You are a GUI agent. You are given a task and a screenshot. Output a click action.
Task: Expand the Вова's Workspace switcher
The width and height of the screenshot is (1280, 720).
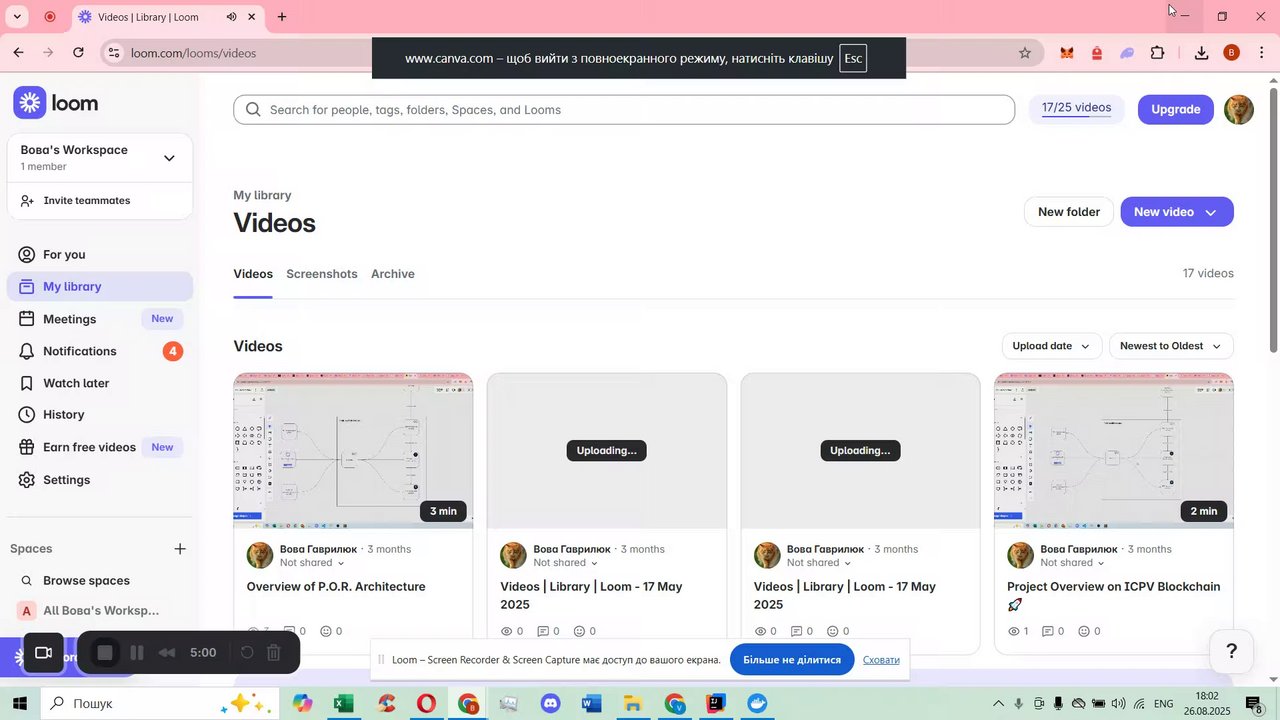coord(100,158)
